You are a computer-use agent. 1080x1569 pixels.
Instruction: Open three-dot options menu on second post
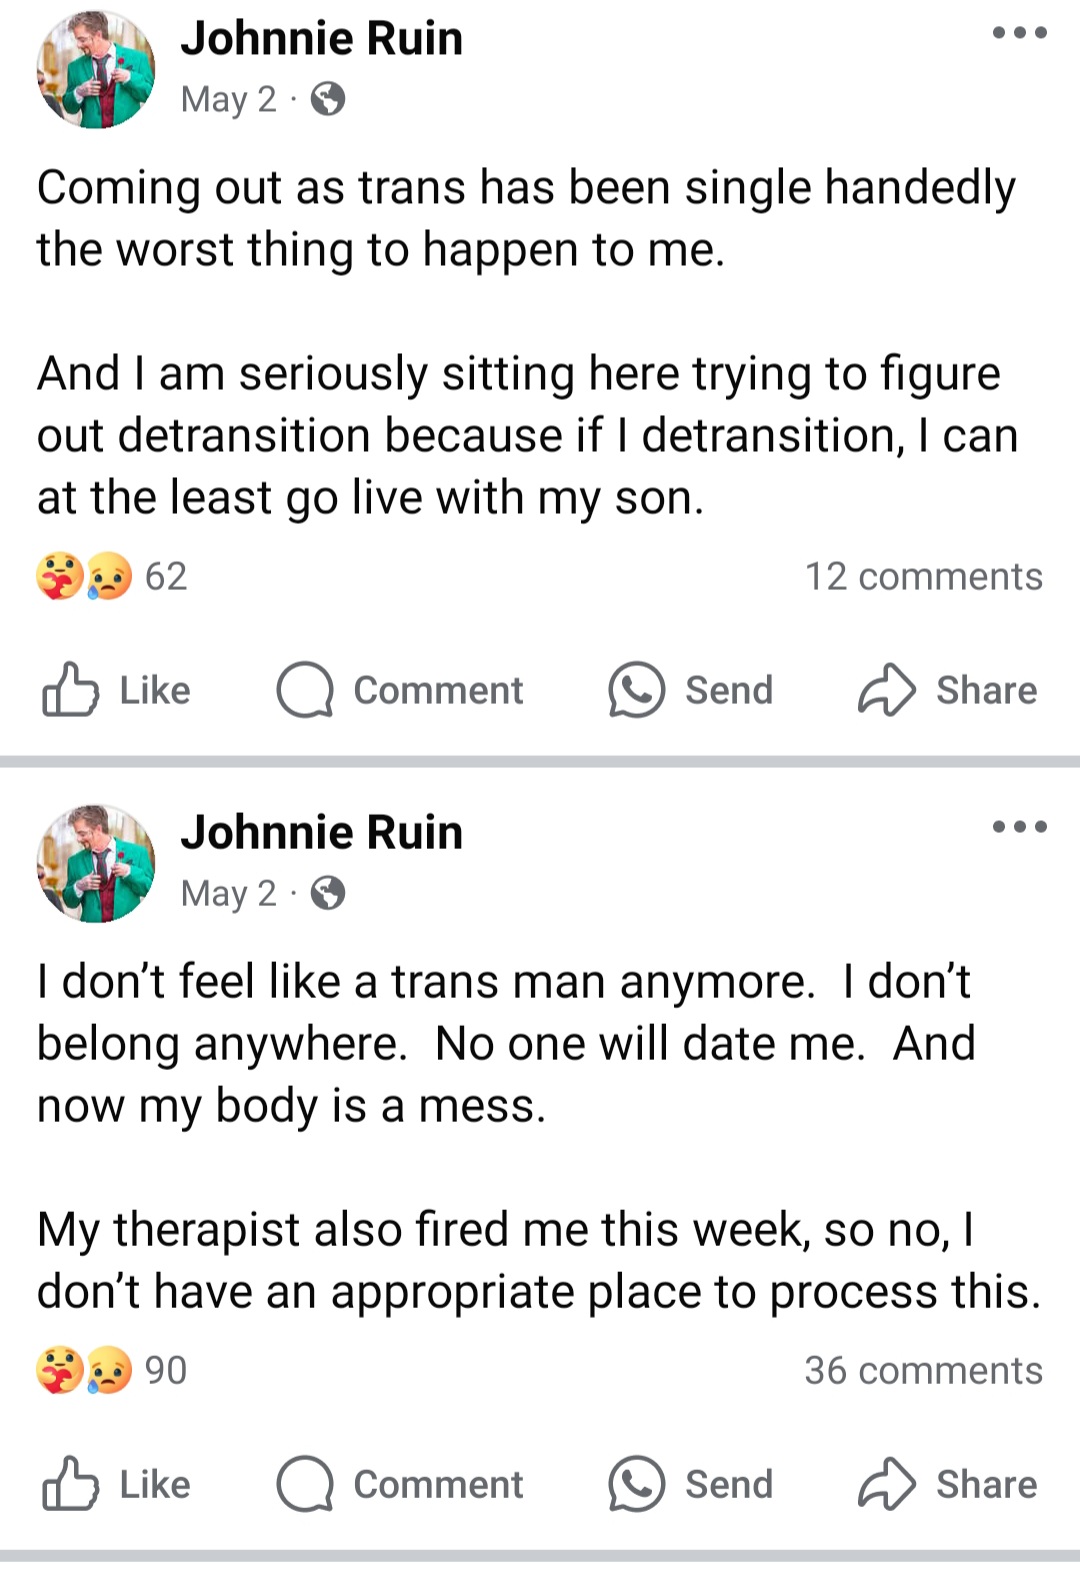click(1020, 827)
